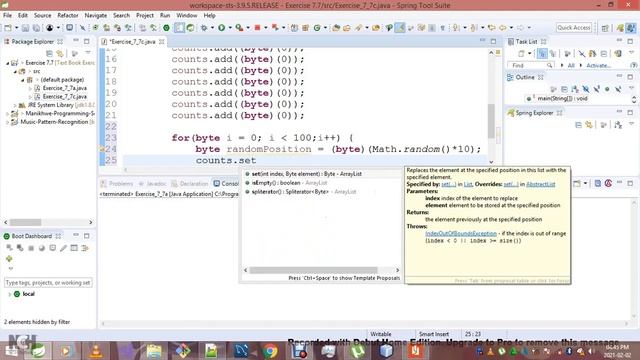The image size is (640, 360).
Task: Click Open Perspective icon near Quick Access
Action: (x=605, y=28)
